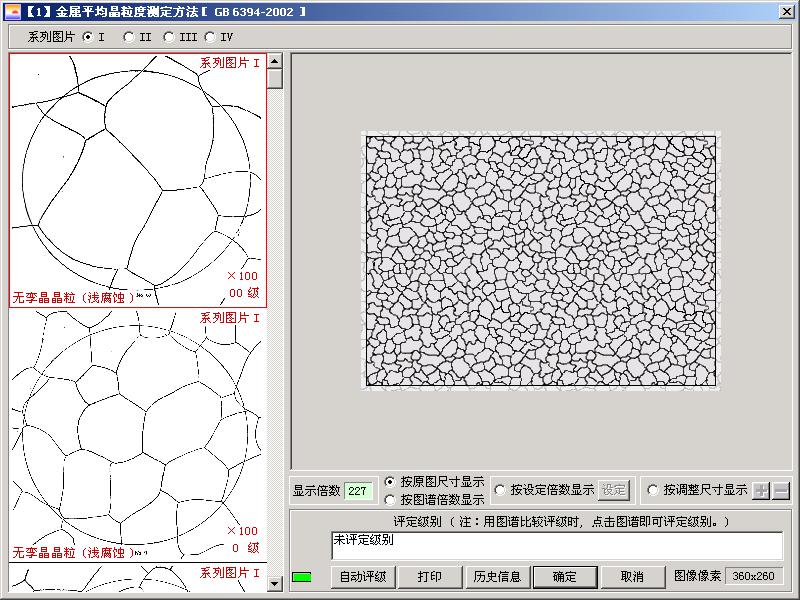Click the 自动评级 button

click(362, 577)
